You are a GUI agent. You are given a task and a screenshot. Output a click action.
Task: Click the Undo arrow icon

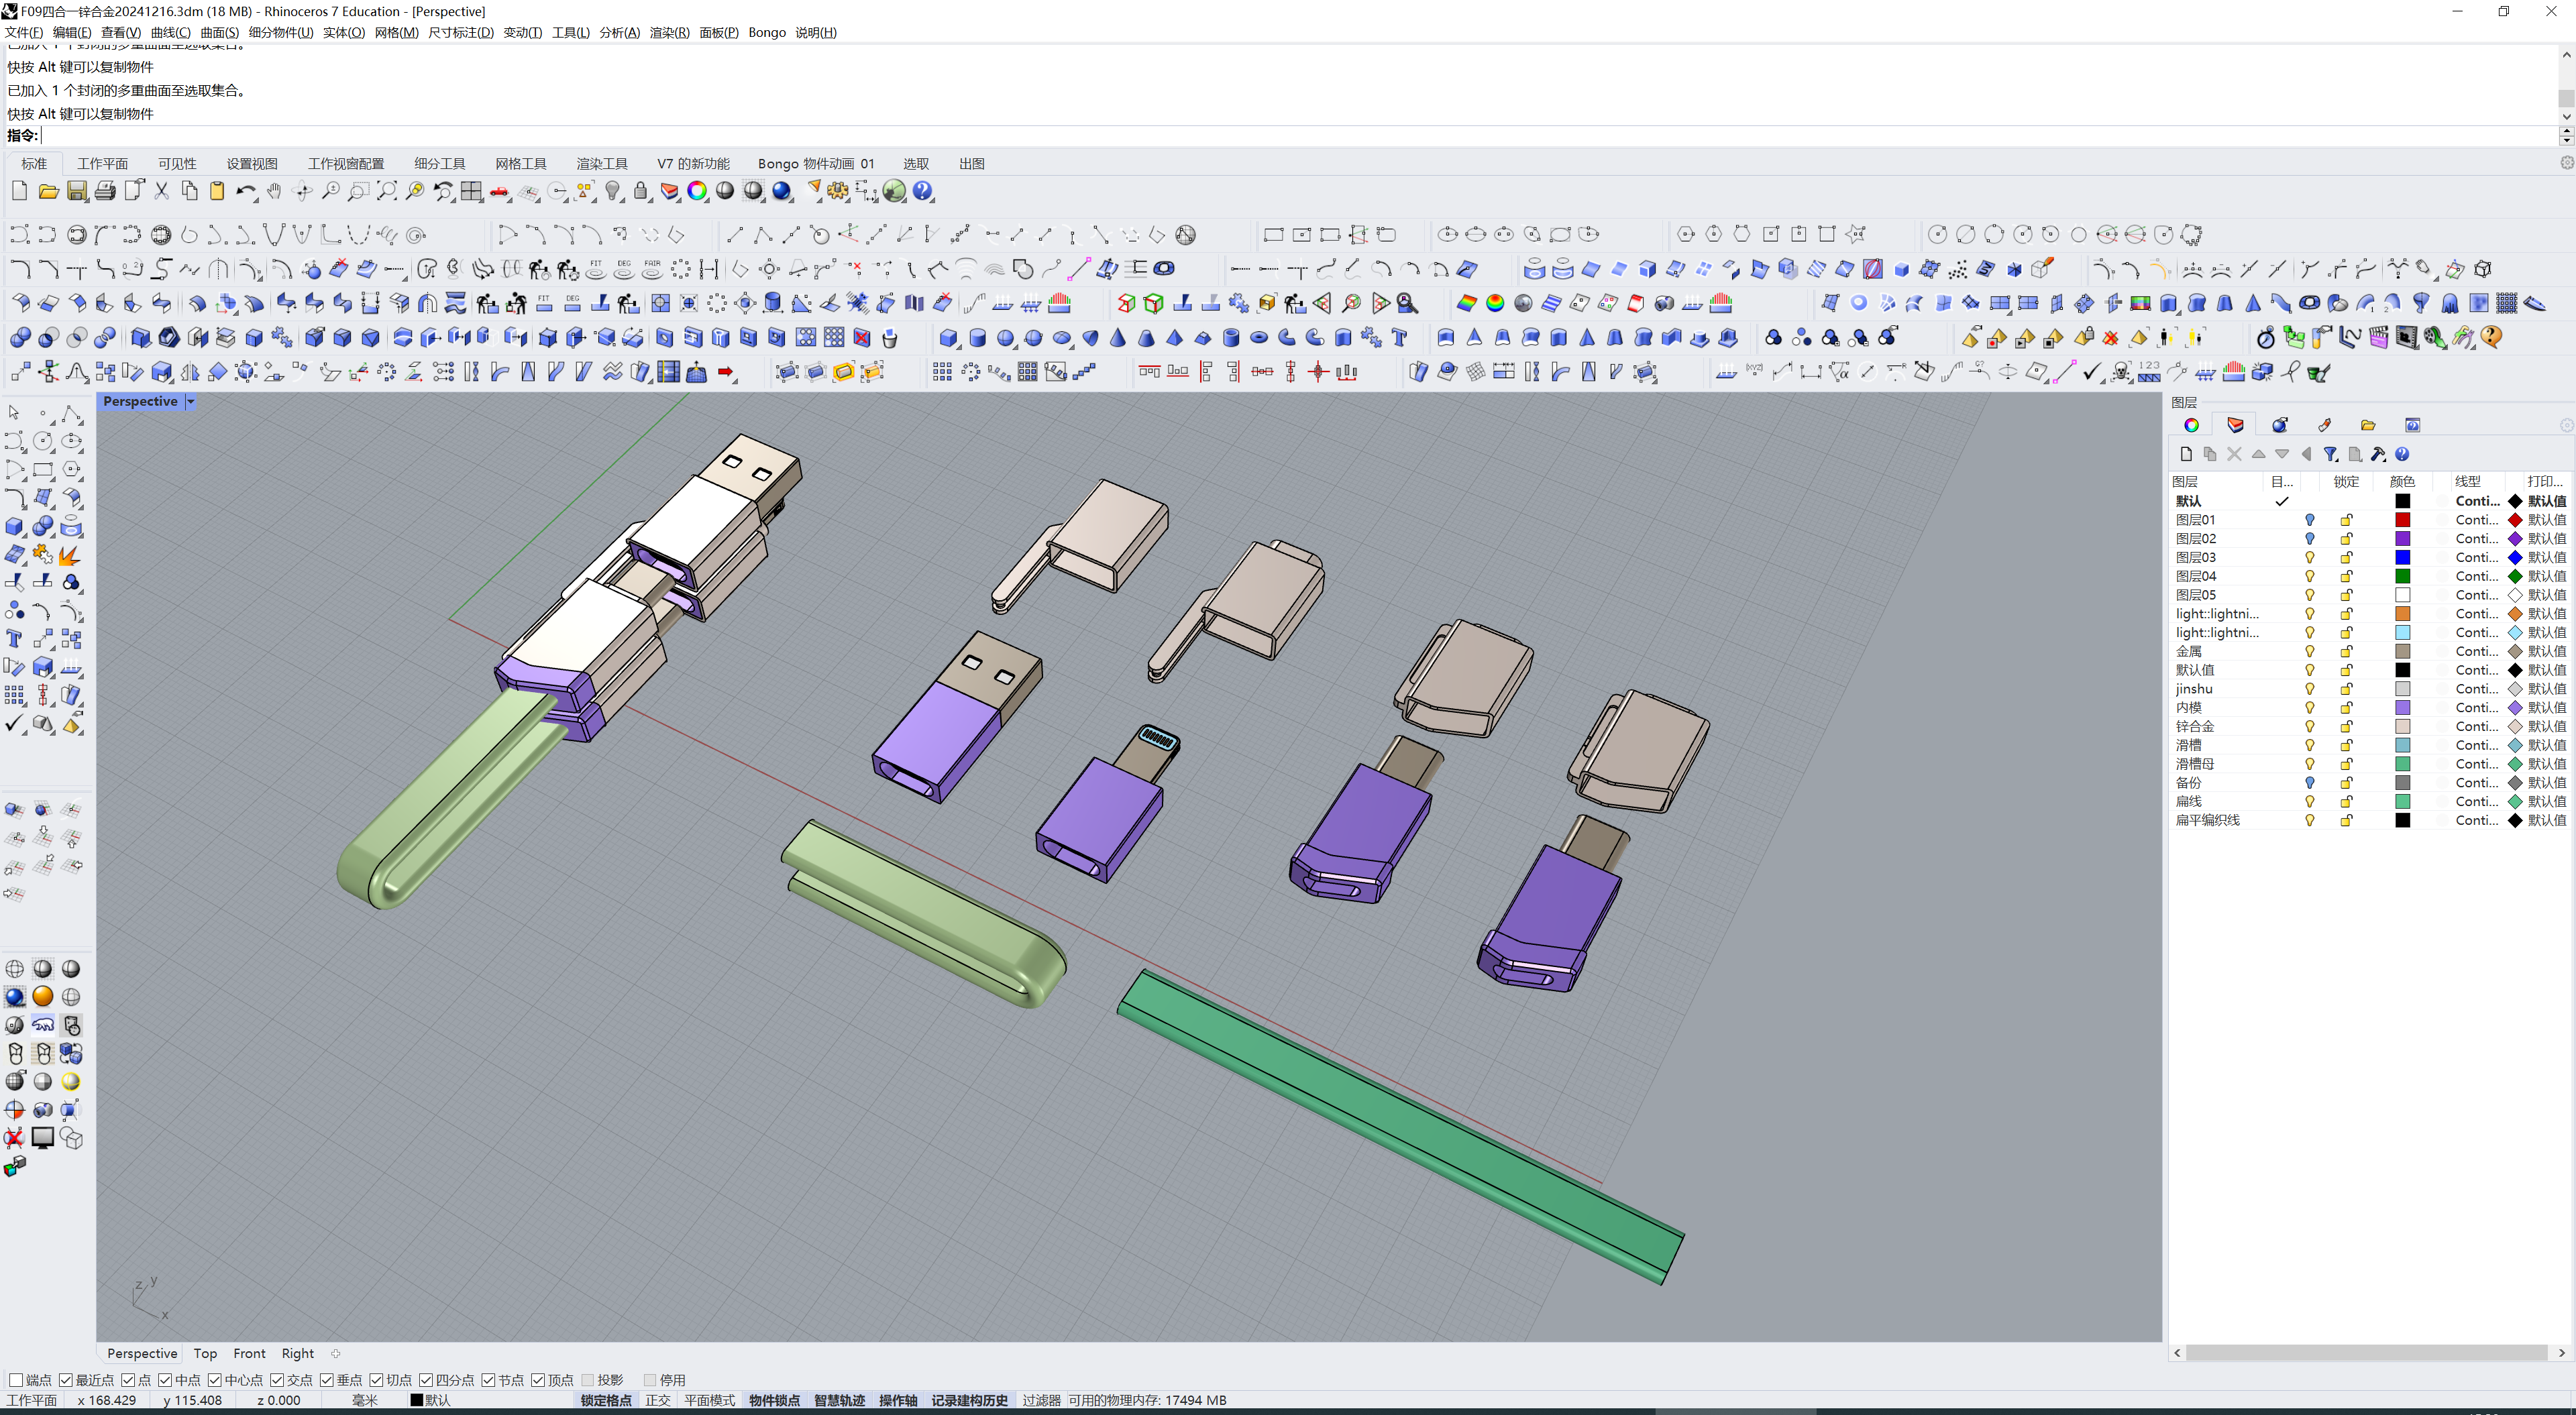click(245, 191)
